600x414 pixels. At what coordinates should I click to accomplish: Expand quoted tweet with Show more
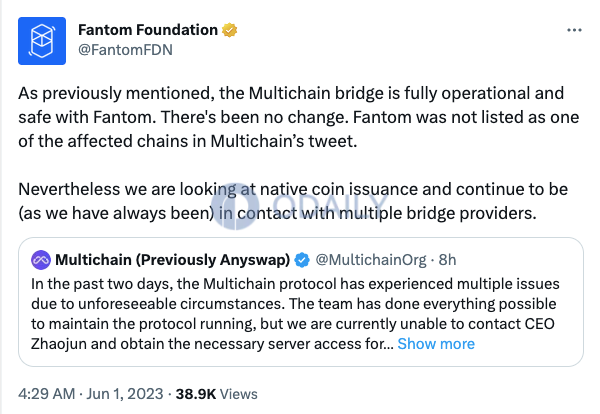[x=435, y=343]
